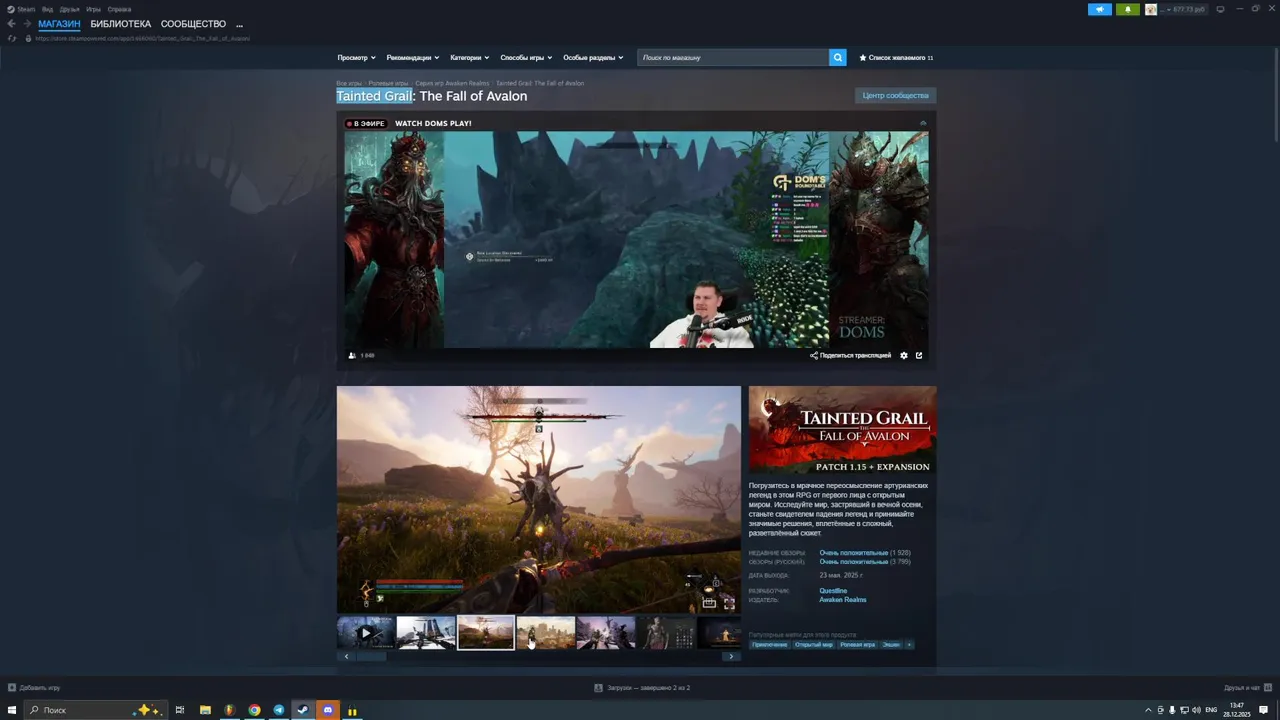Screen dimensions: 1280x720
Task: Open the Windows notification center icon
Action: click(x=1263, y=710)
